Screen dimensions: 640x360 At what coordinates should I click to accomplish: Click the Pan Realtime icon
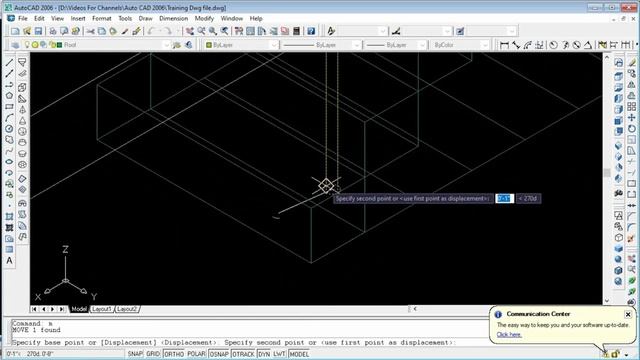coord(190,31)
